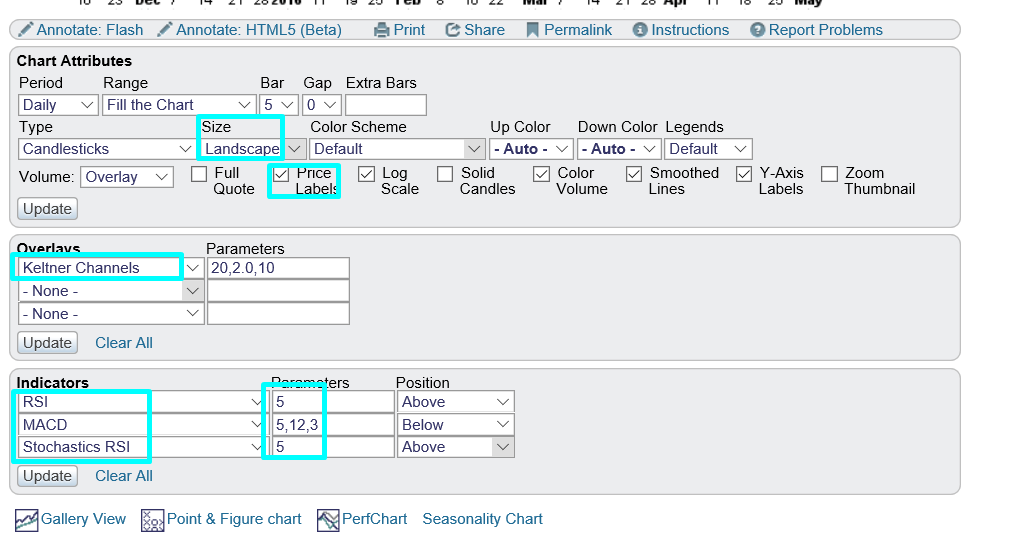Image resolution: width=1030 pixels, height=542 pixels.
Task: Click the Report Problems help icon
Action: (758, 30)
